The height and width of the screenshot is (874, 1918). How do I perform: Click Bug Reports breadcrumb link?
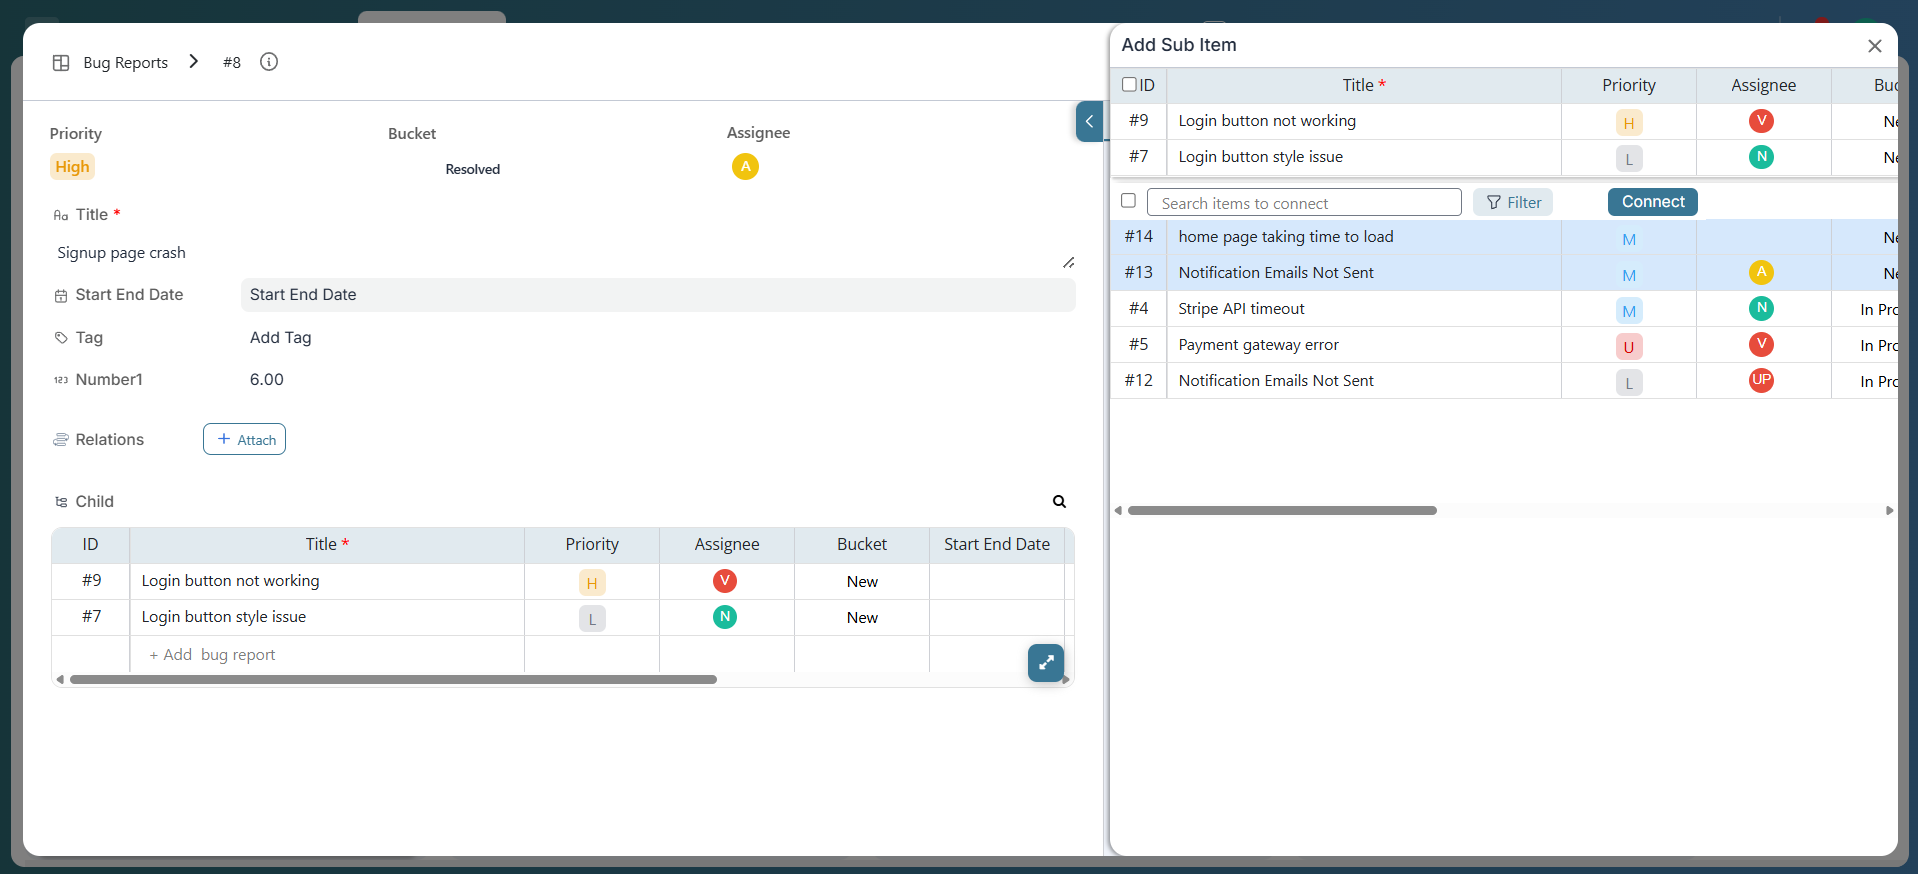click(125, 63)
